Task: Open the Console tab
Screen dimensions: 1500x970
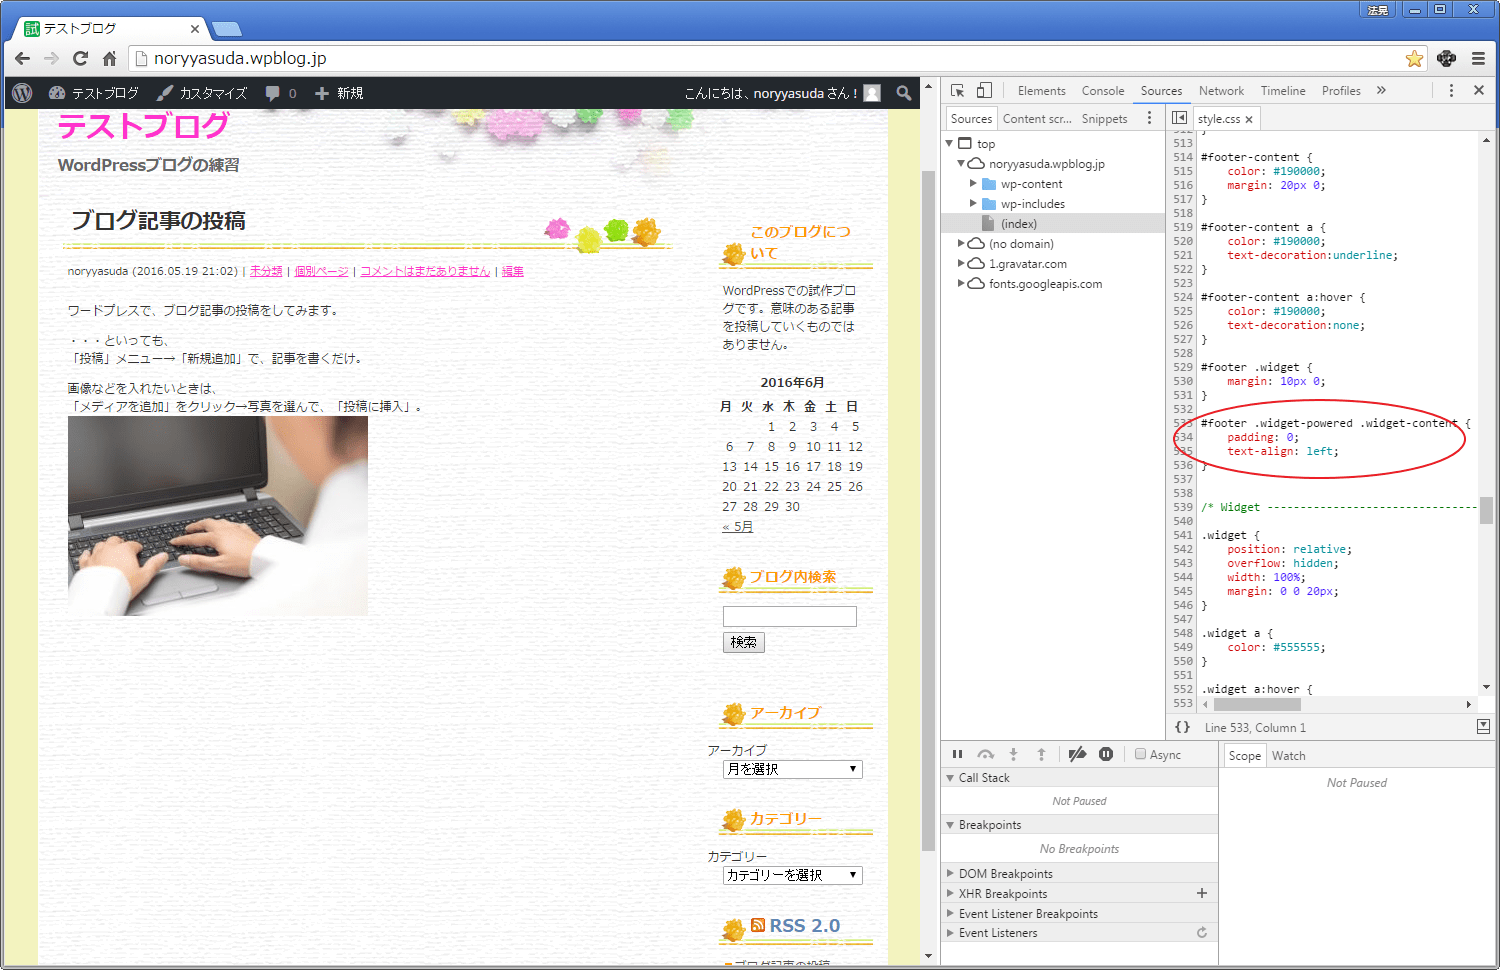Action: click(x=1102, y=91)
